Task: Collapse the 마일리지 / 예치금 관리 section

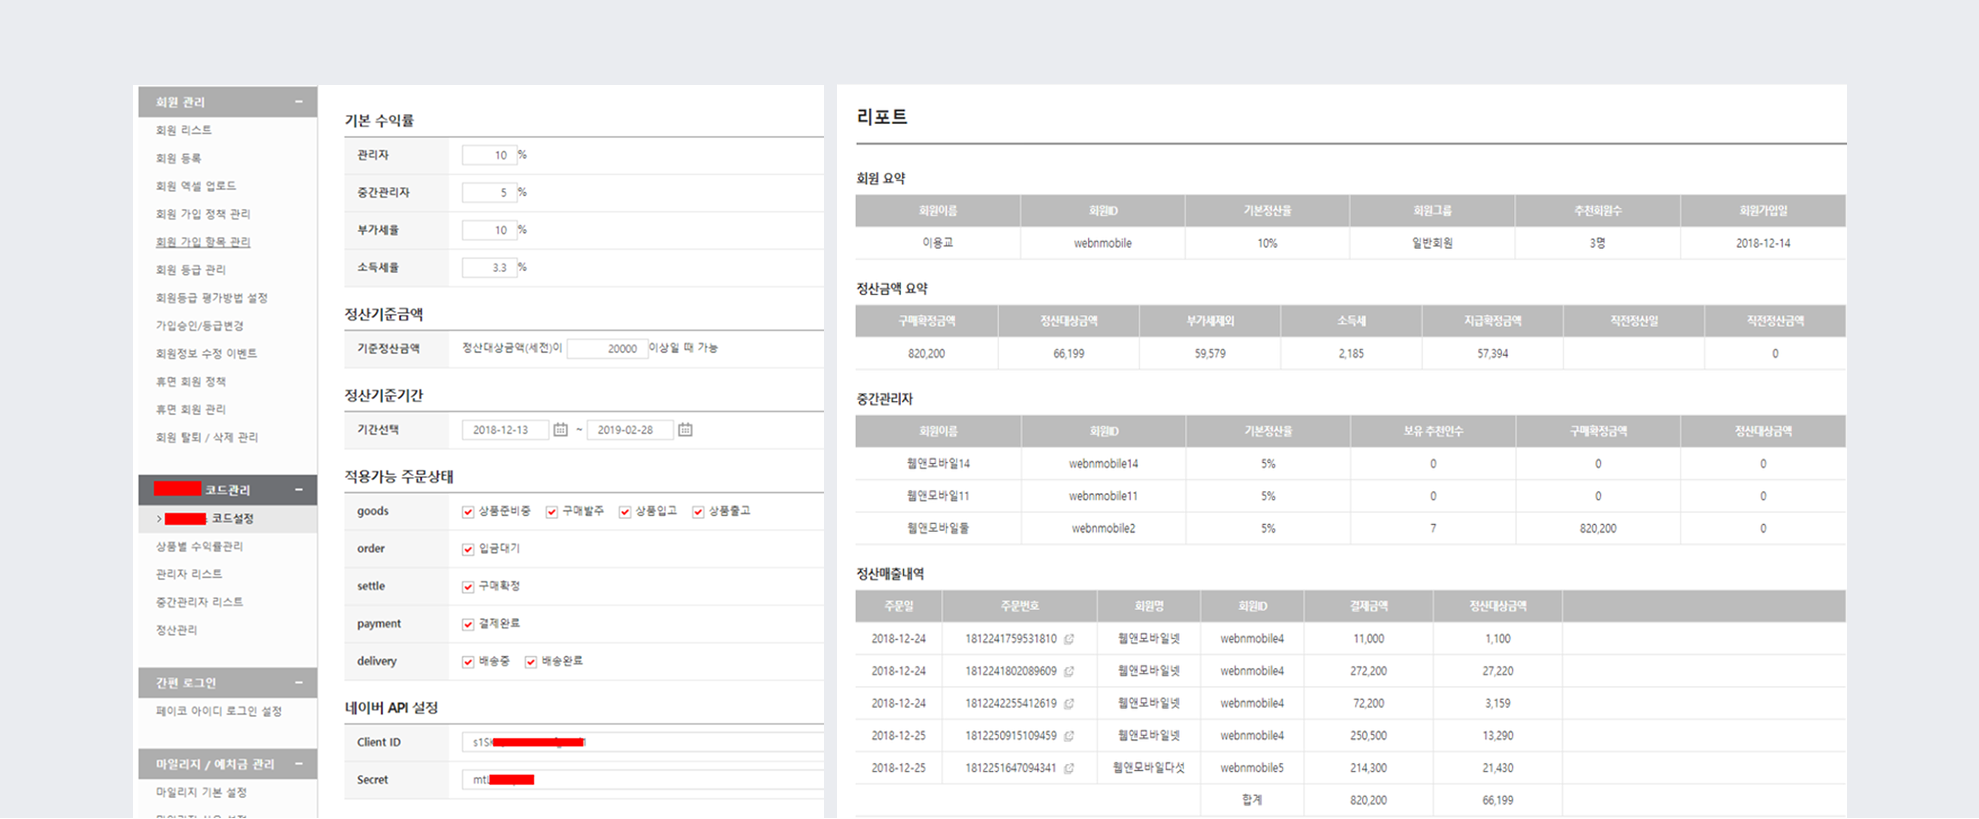Action: tap(298, 764)
